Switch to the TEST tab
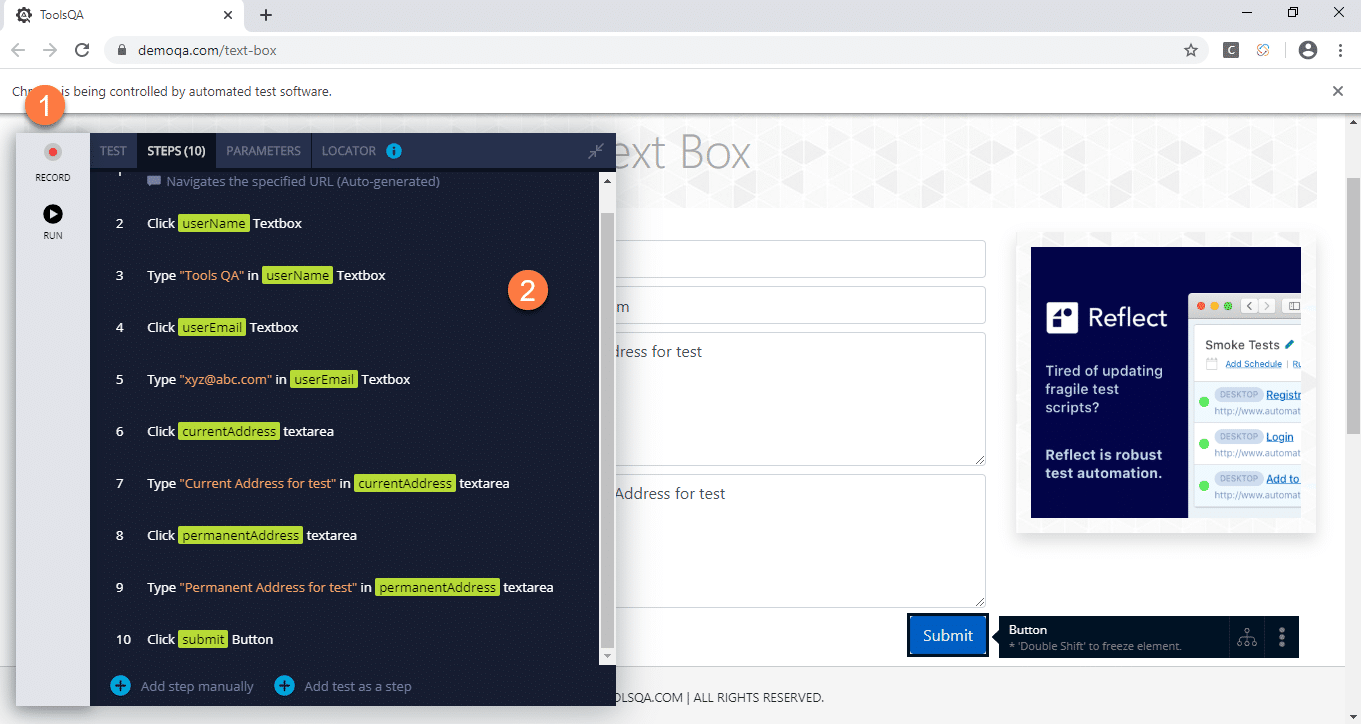This screenshot has width=1361, height=724. pyautogui.click(x=113, y=151)
